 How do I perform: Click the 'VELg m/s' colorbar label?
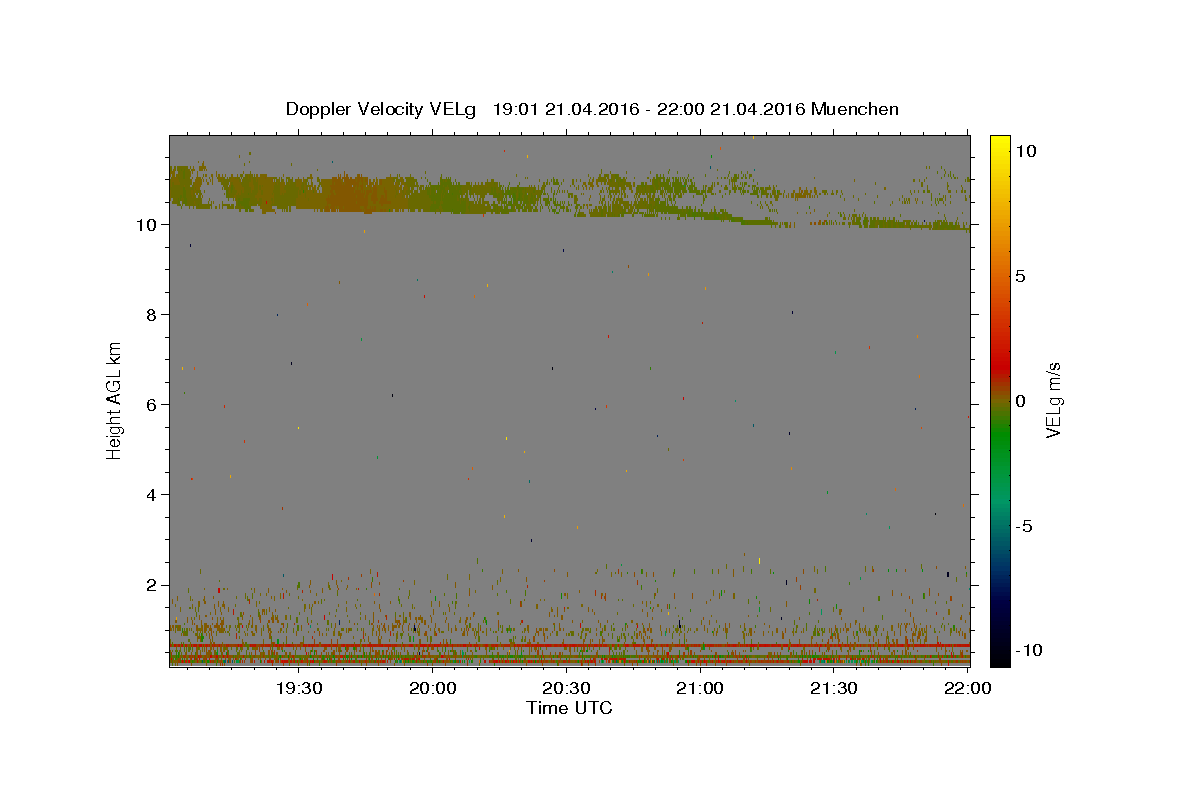point(1053,399)
